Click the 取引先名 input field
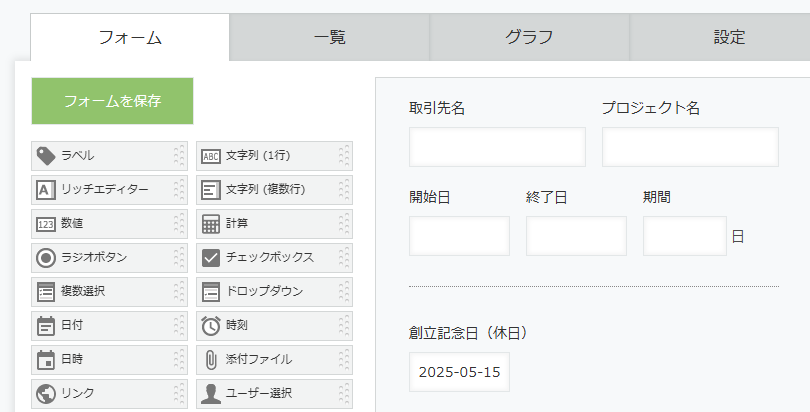Image resolution: width=810 pixels, height=412 pixels. tap(497, 147)
